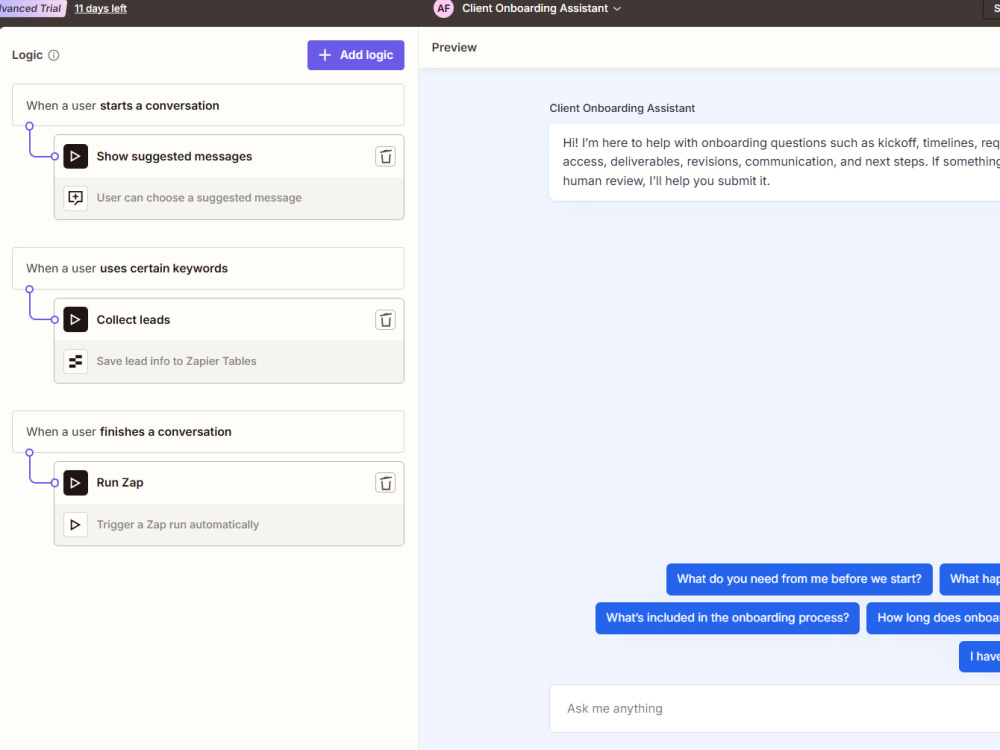
Task: Select the 'uses certain keywords' trigger
Action: coord(208,268)
